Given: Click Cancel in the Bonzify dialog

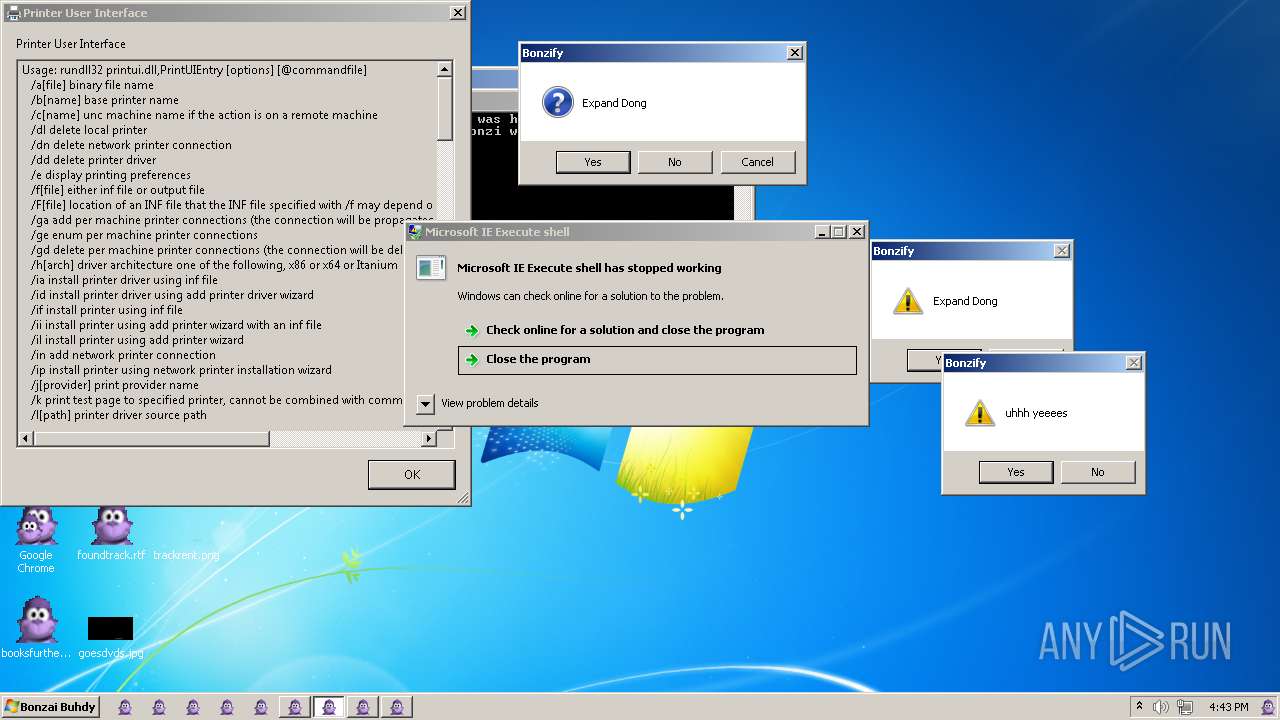Looking at the screenshot, I should click(757, 162).
